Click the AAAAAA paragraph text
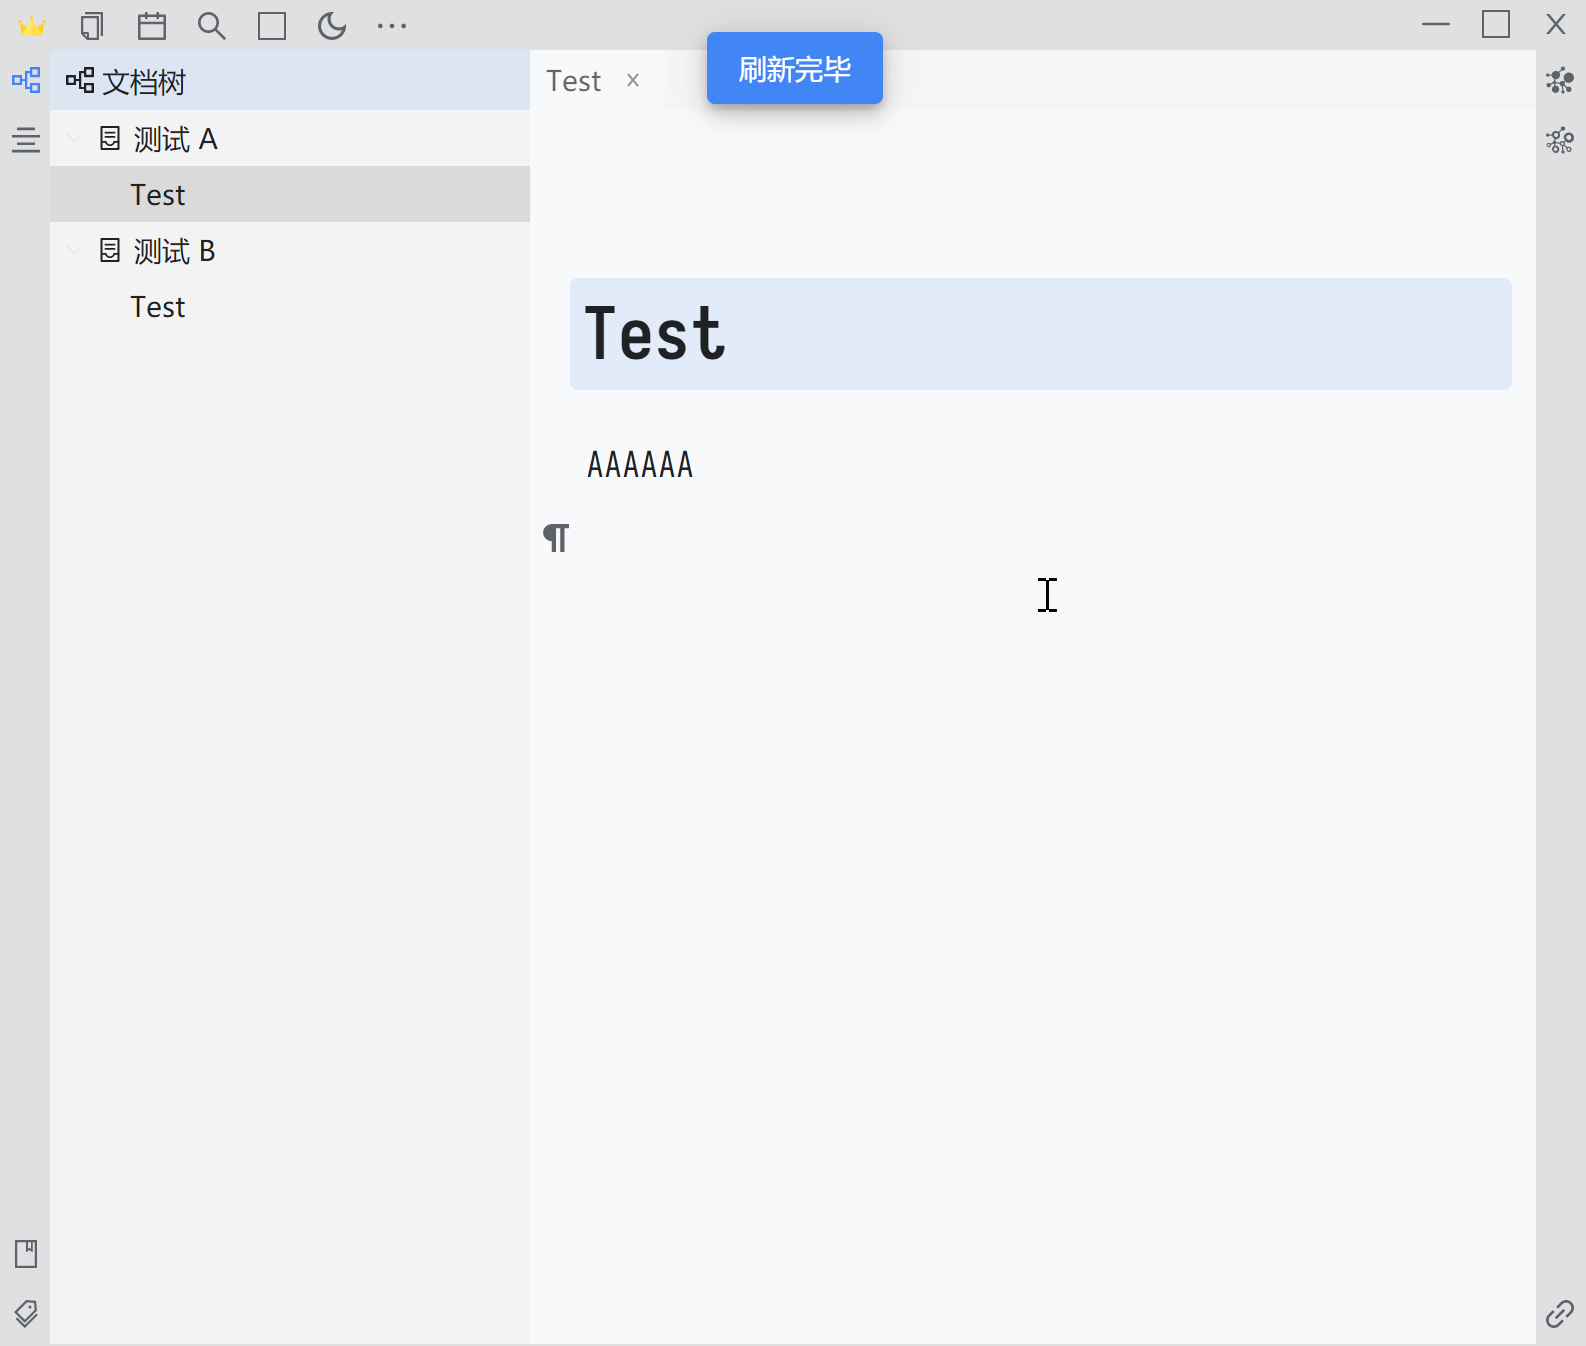The width and height of the screenshot is (1586, 1346). (x=640, y=465)
